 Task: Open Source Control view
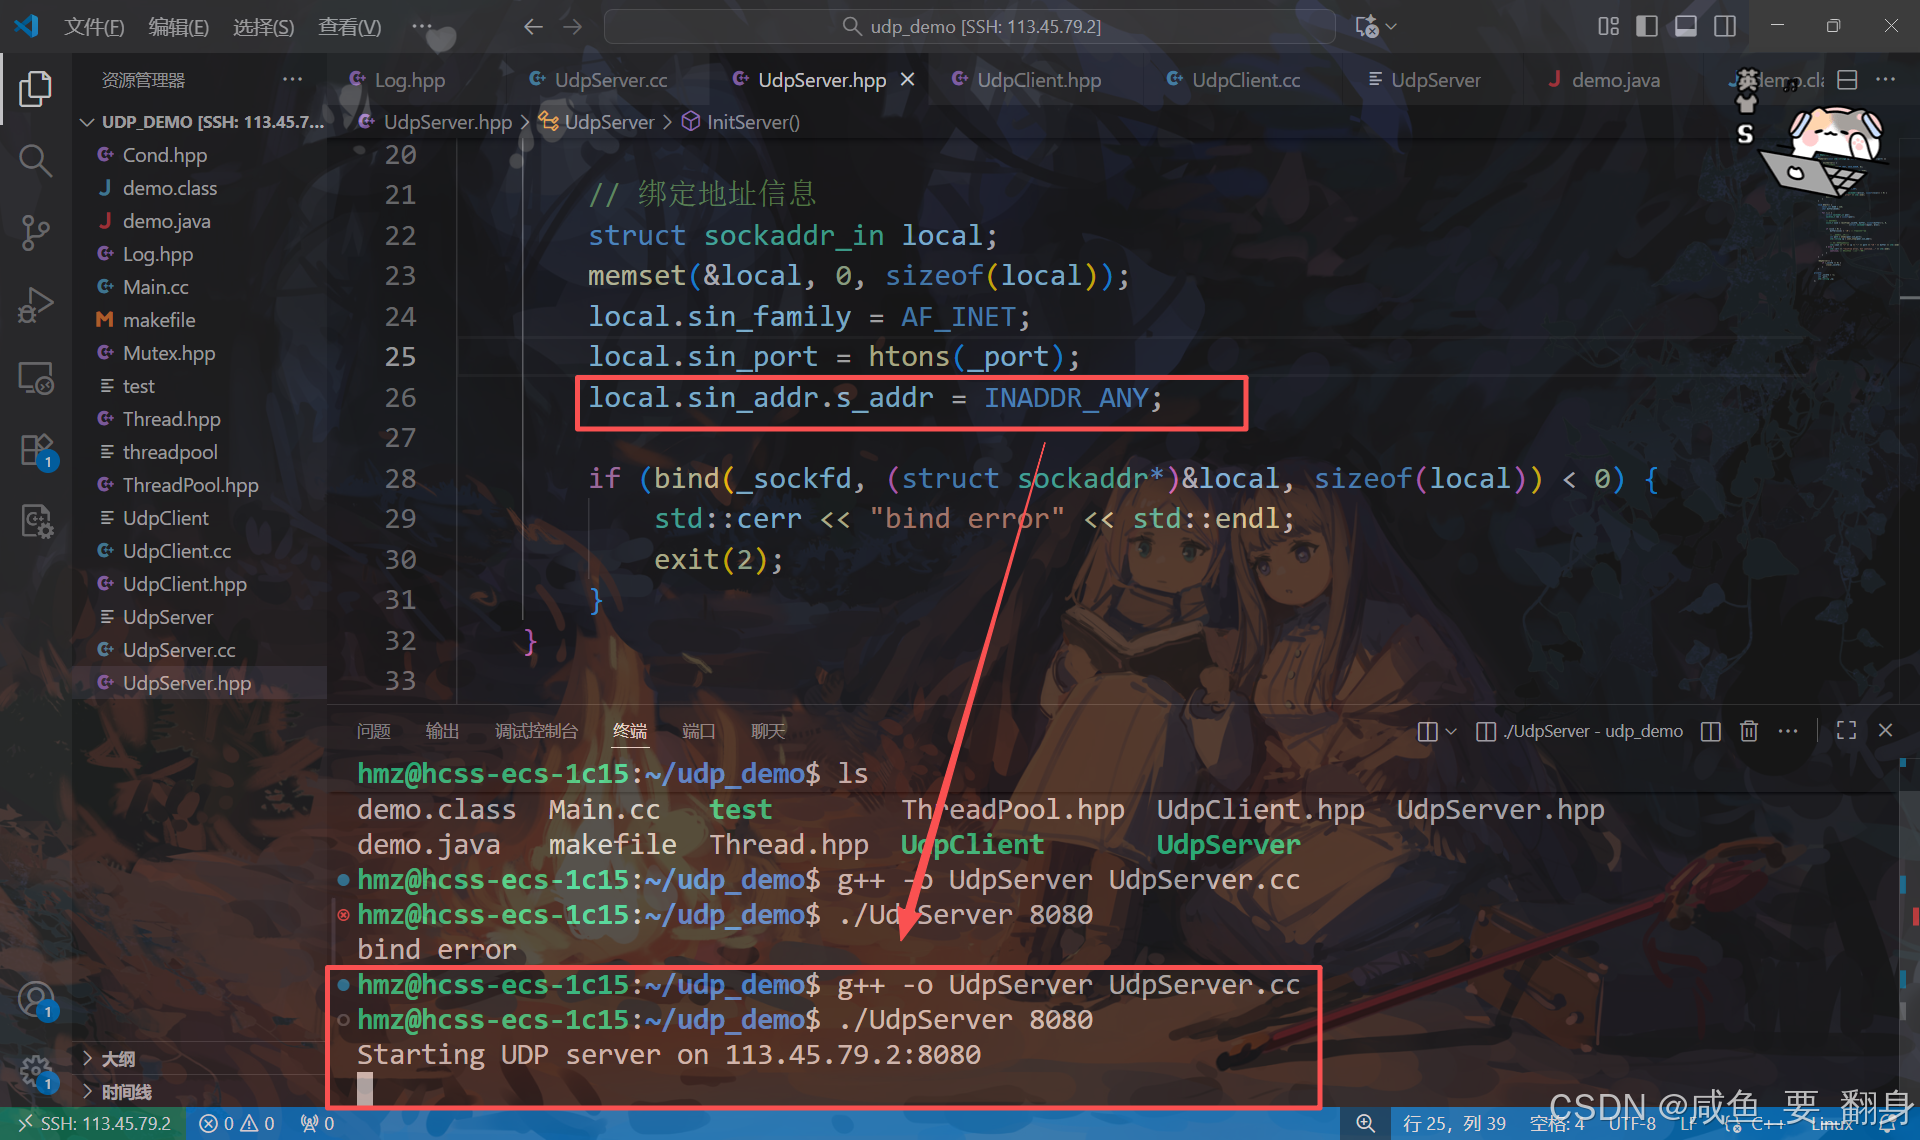35,232
